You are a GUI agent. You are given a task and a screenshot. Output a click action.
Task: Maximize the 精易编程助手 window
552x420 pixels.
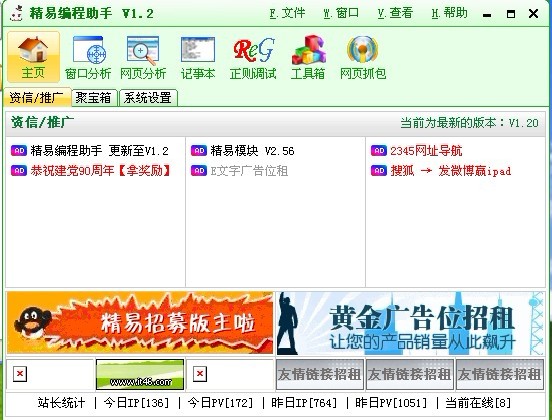[x=510, y=14]
